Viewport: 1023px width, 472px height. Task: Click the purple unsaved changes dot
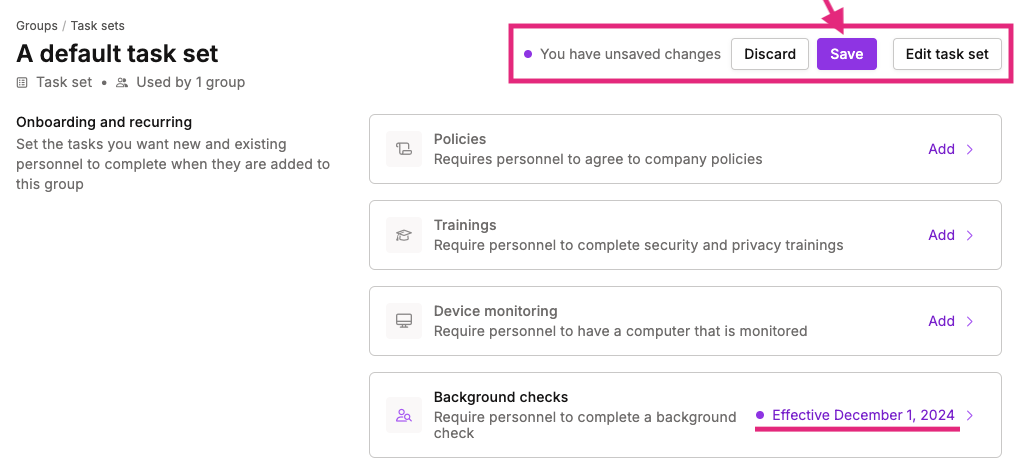tap(528, 54)
